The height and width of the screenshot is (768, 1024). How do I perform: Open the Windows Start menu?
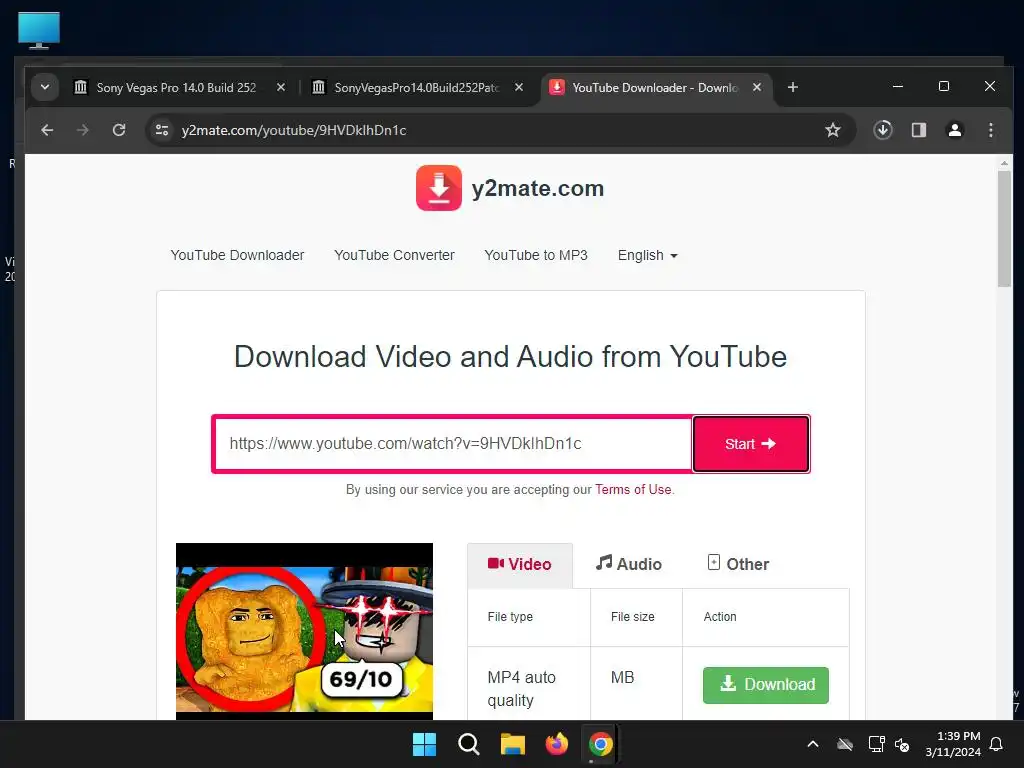(424, 744)
